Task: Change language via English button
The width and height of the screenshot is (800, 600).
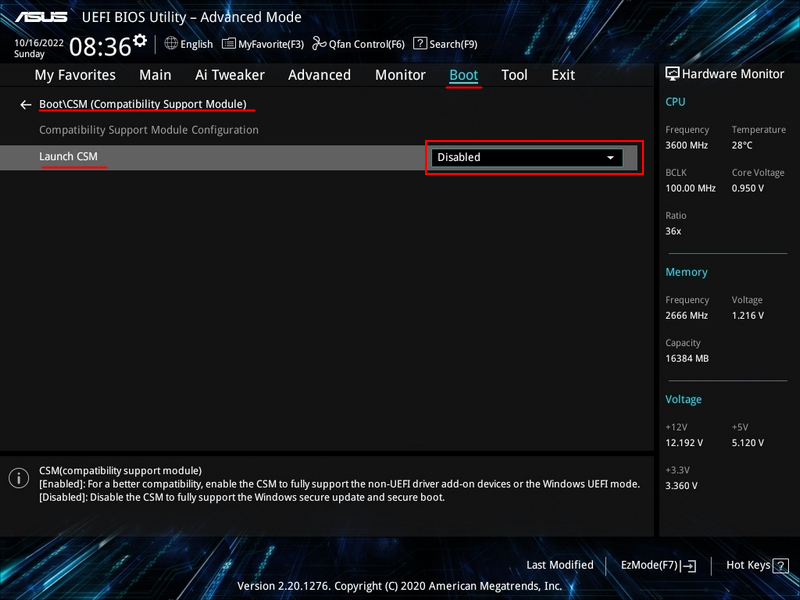Action: [189, 44]
